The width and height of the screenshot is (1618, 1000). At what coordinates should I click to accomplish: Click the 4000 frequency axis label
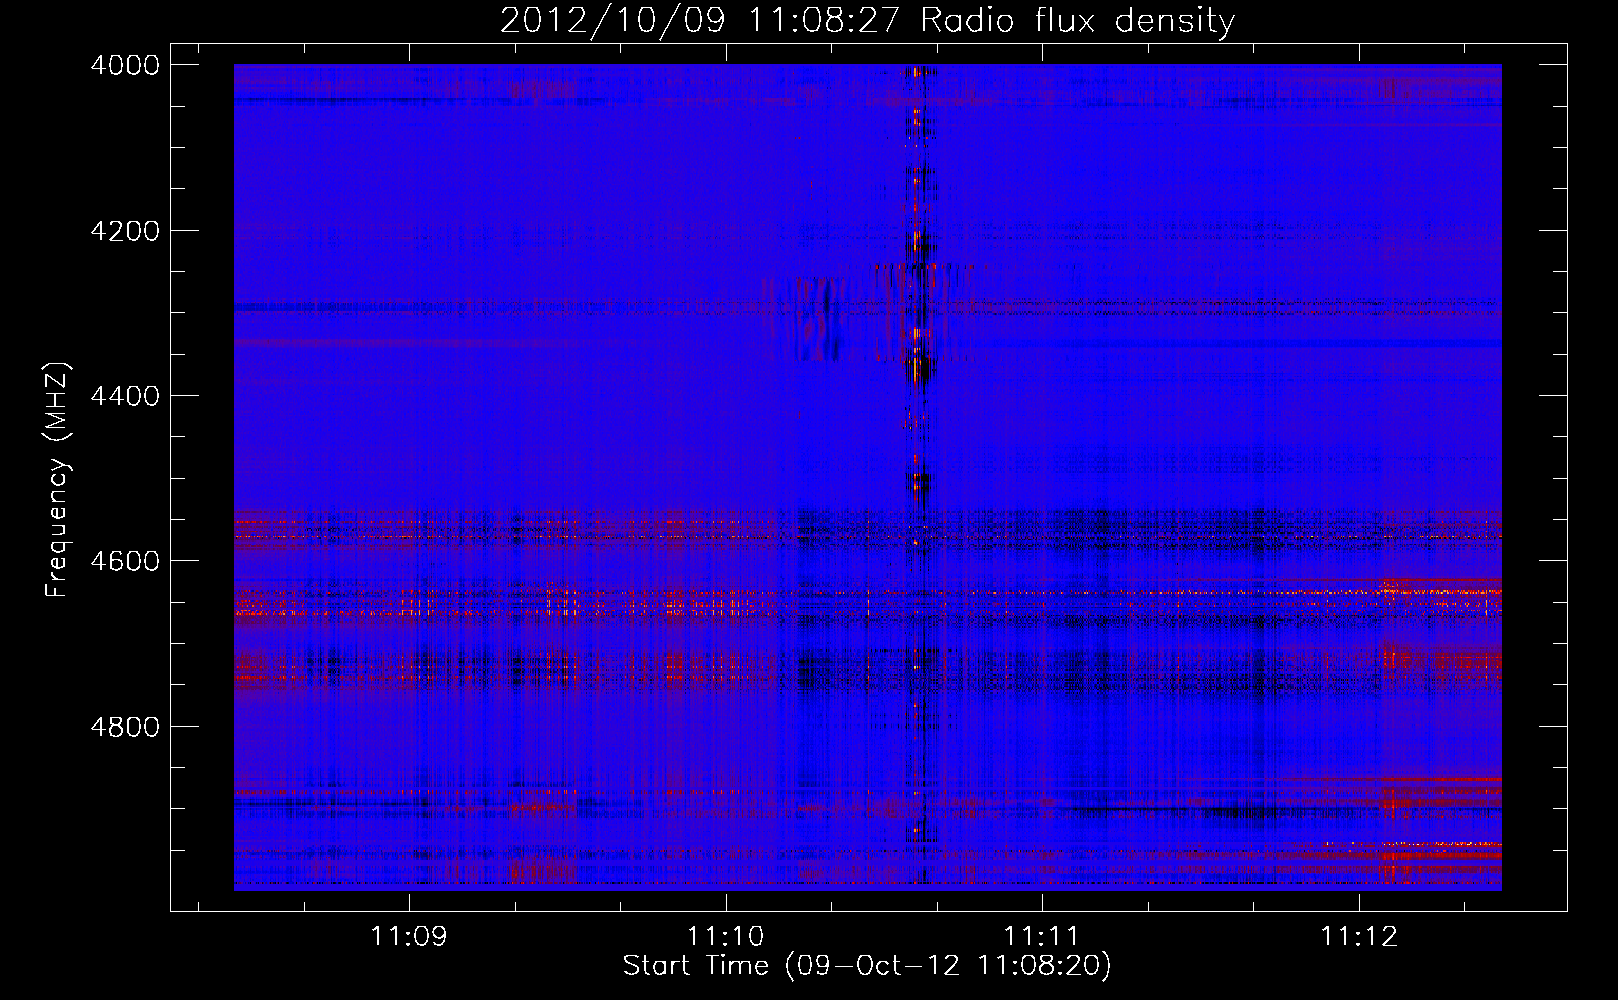pyautogui.click(x=125, y=65)
